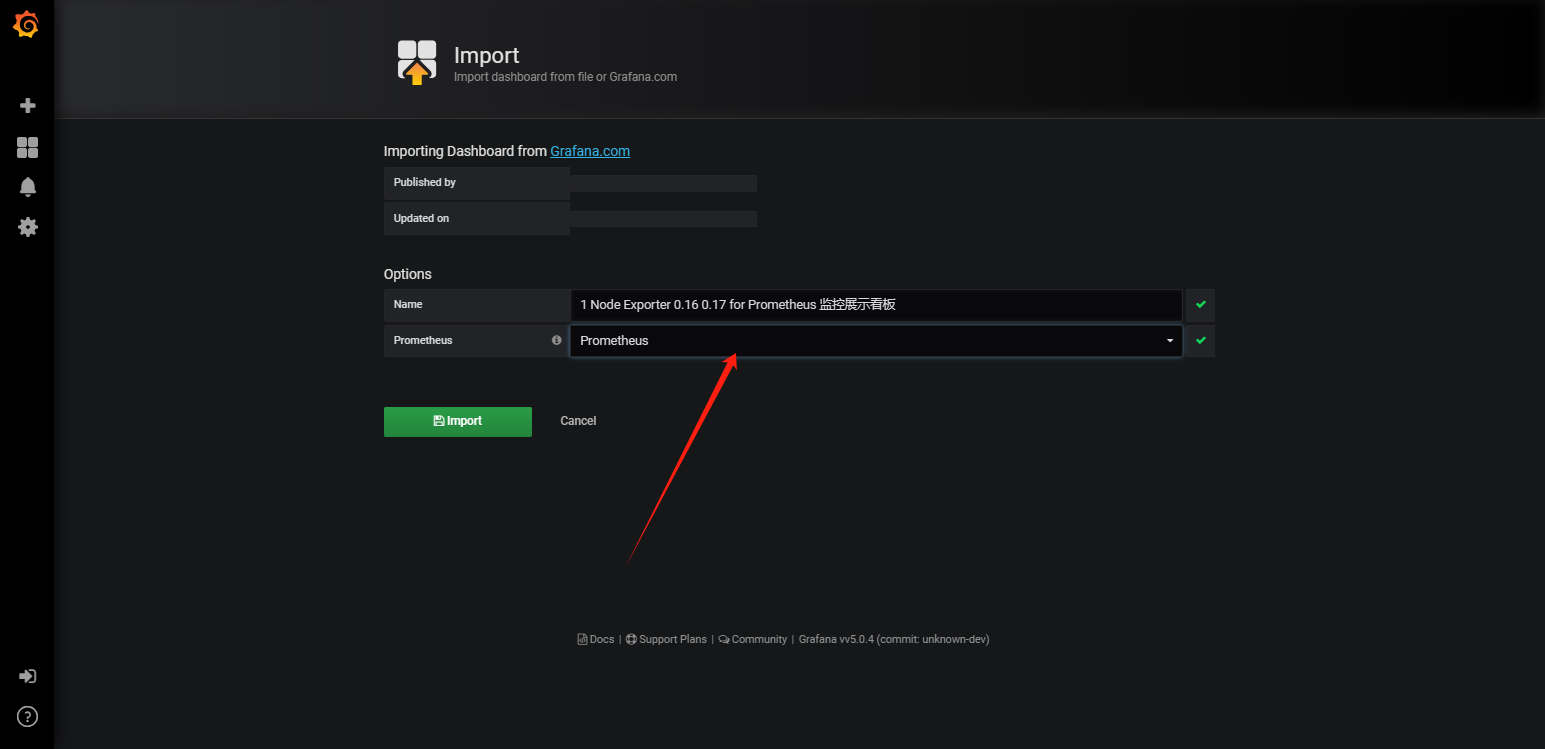Open the Support Plans footer link
Viewport: 1545px width, 749px height.
pos(666,639)
